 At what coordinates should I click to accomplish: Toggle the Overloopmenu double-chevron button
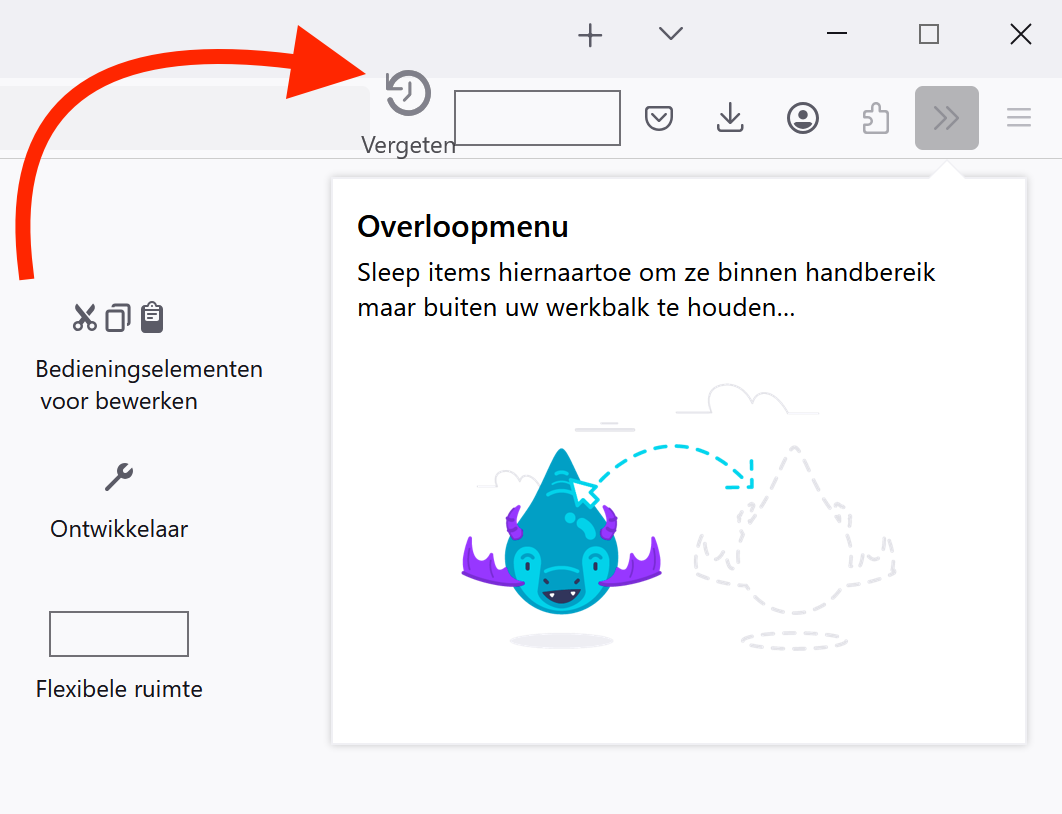946,119
